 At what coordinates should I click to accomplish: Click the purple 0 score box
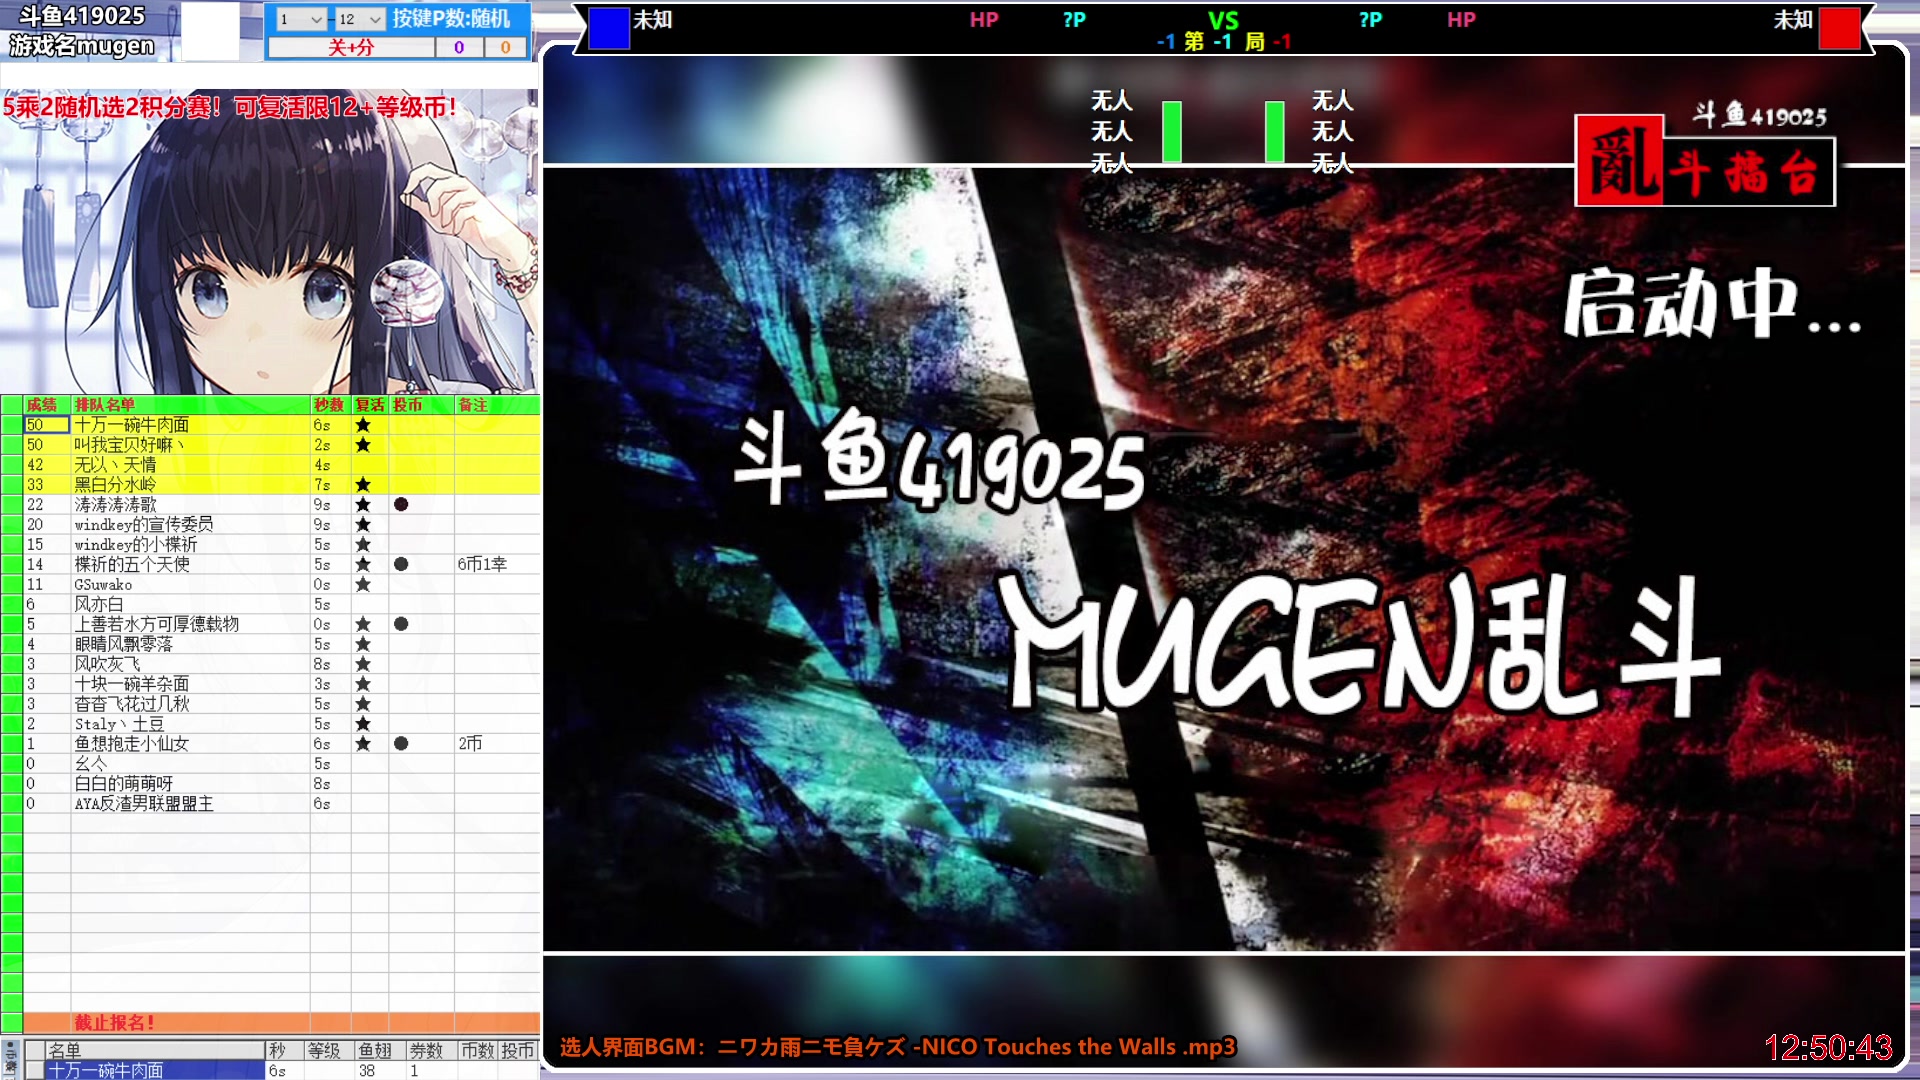point(459,47)
